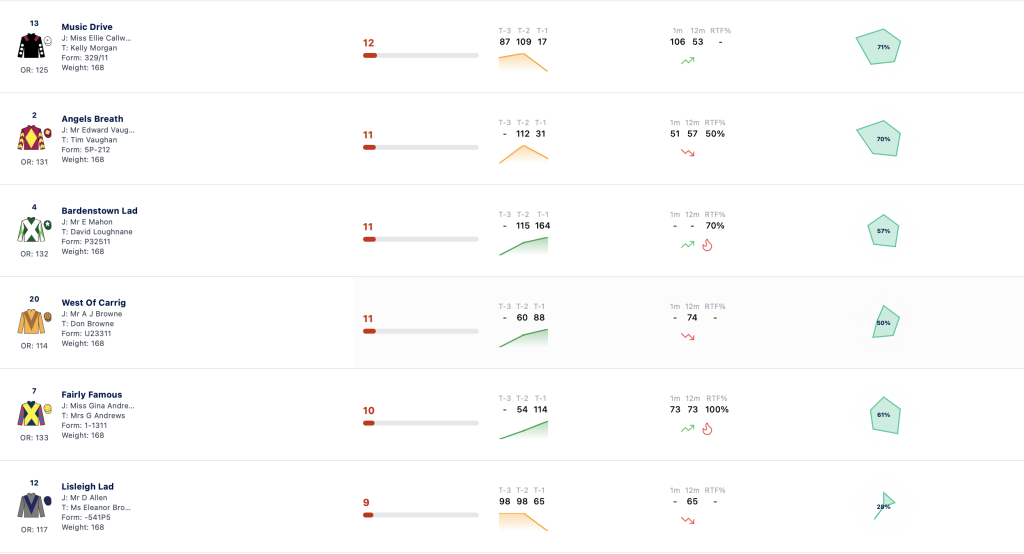Viewport: 1024px width, 554px height.
Task: Click Fairly Famous score bar showing 10
Action: (421, 423)
